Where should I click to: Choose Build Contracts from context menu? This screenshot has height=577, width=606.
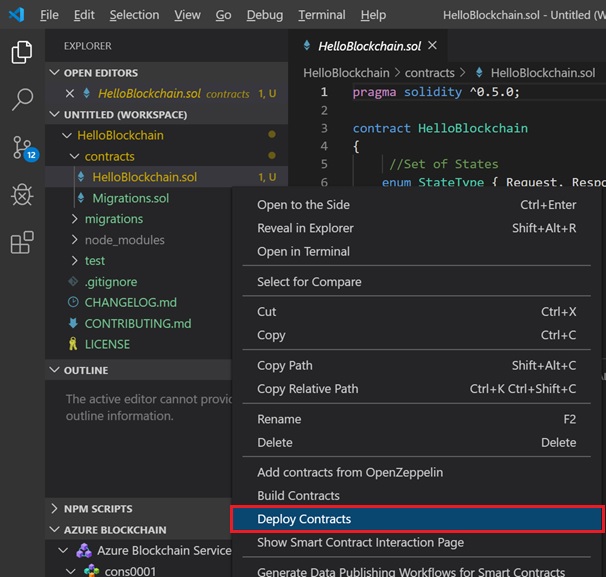pos(417,495)
